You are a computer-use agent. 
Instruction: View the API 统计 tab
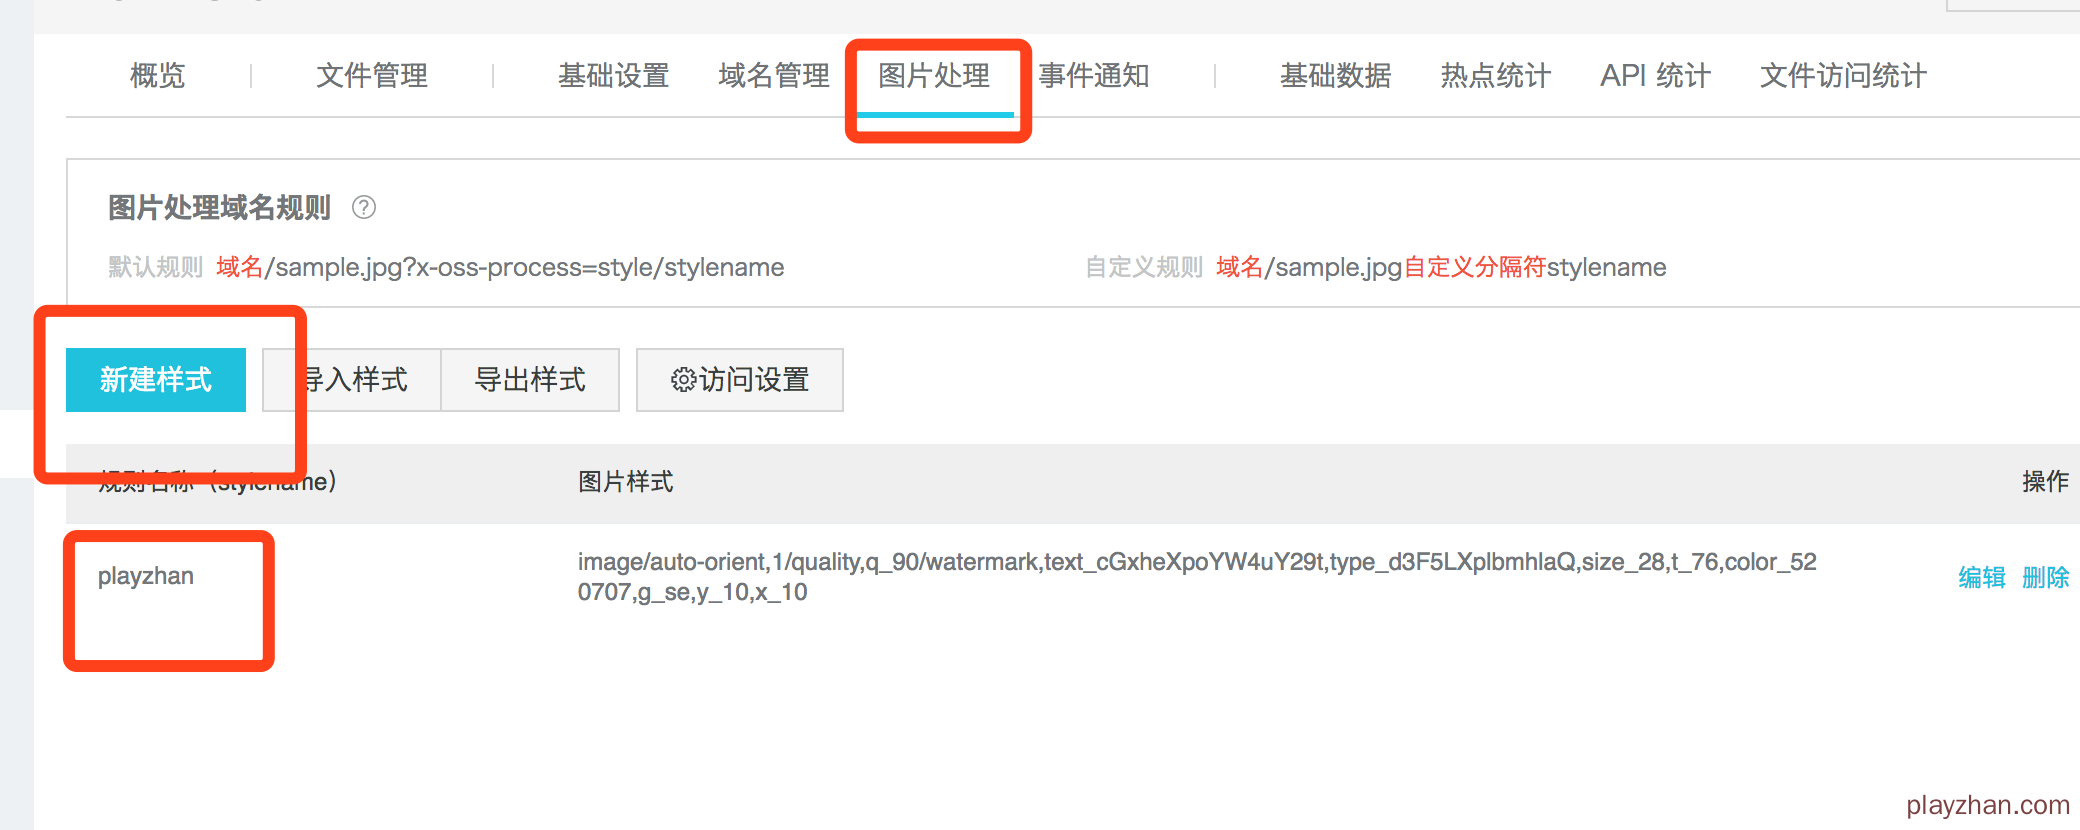(x=1655, y=76)
